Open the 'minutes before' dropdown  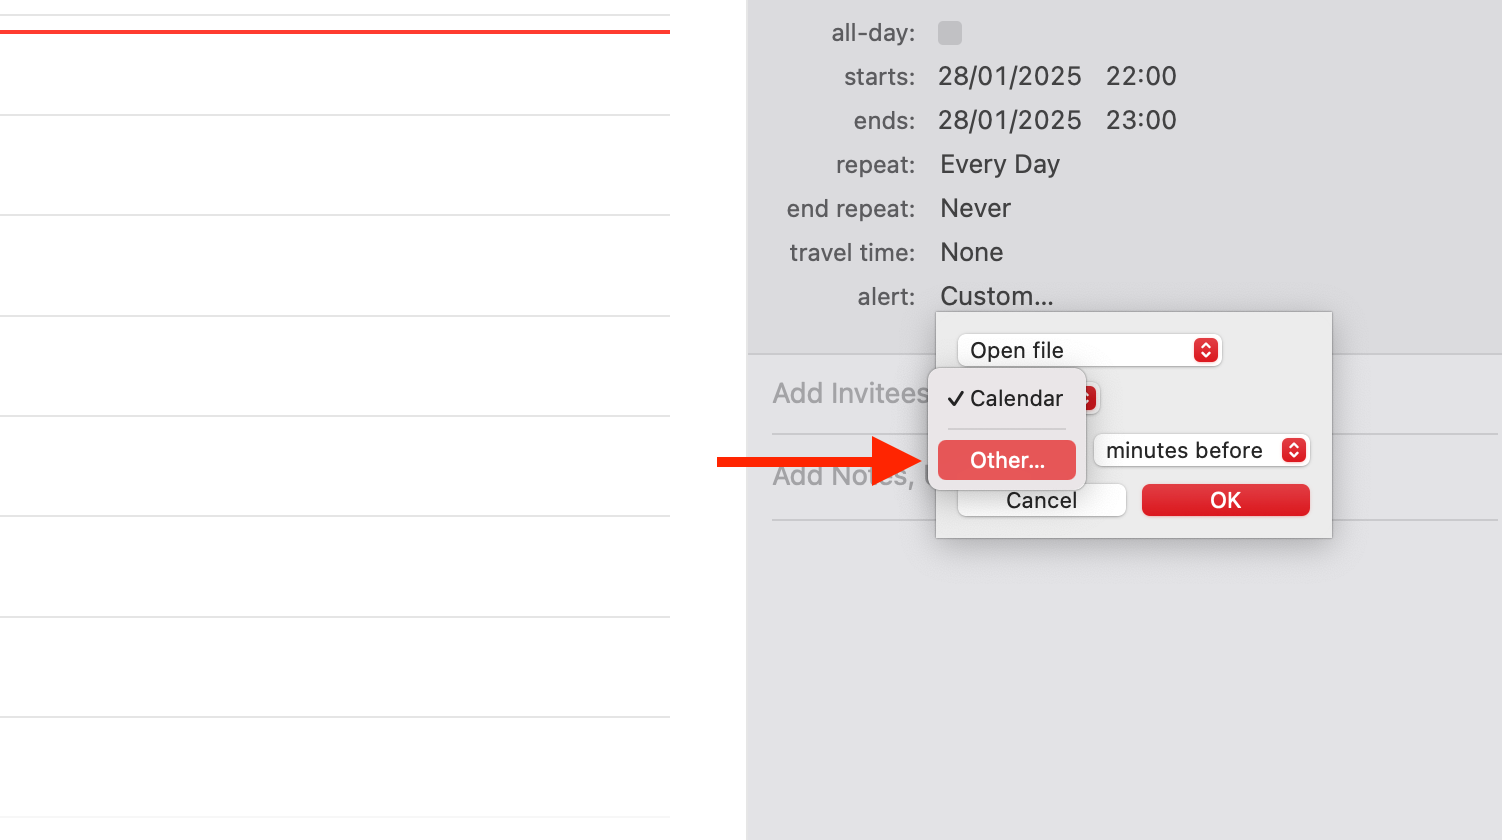pos(1201,450)
